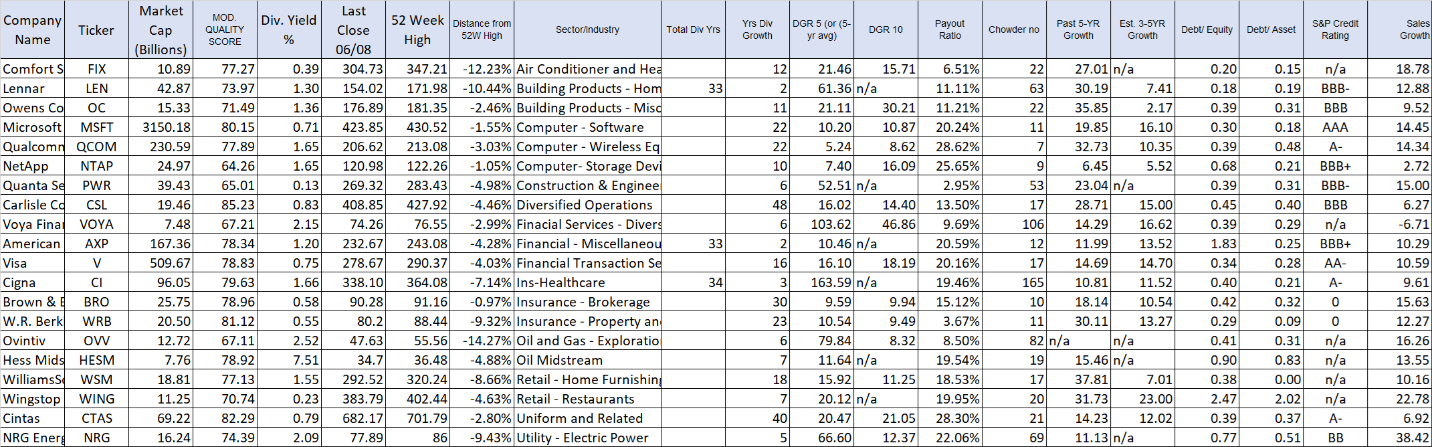Click the QCOM ticker cell

(x=97, y=146)
